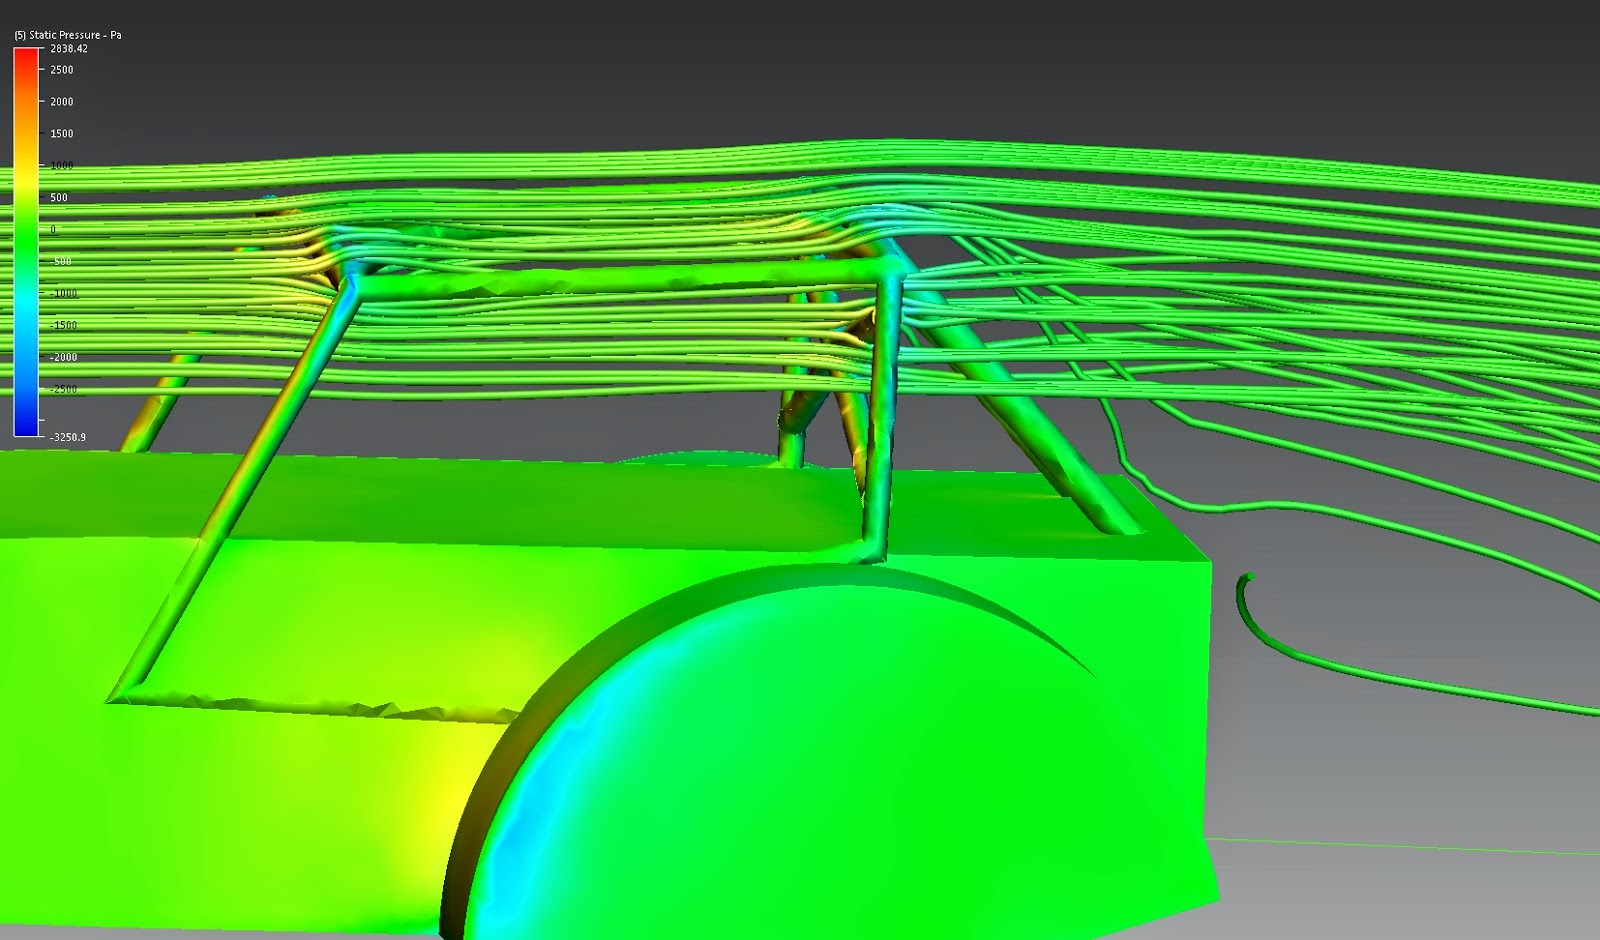Click the blue end of color scale
1600x940 pixels.
(x=24, y=420)
